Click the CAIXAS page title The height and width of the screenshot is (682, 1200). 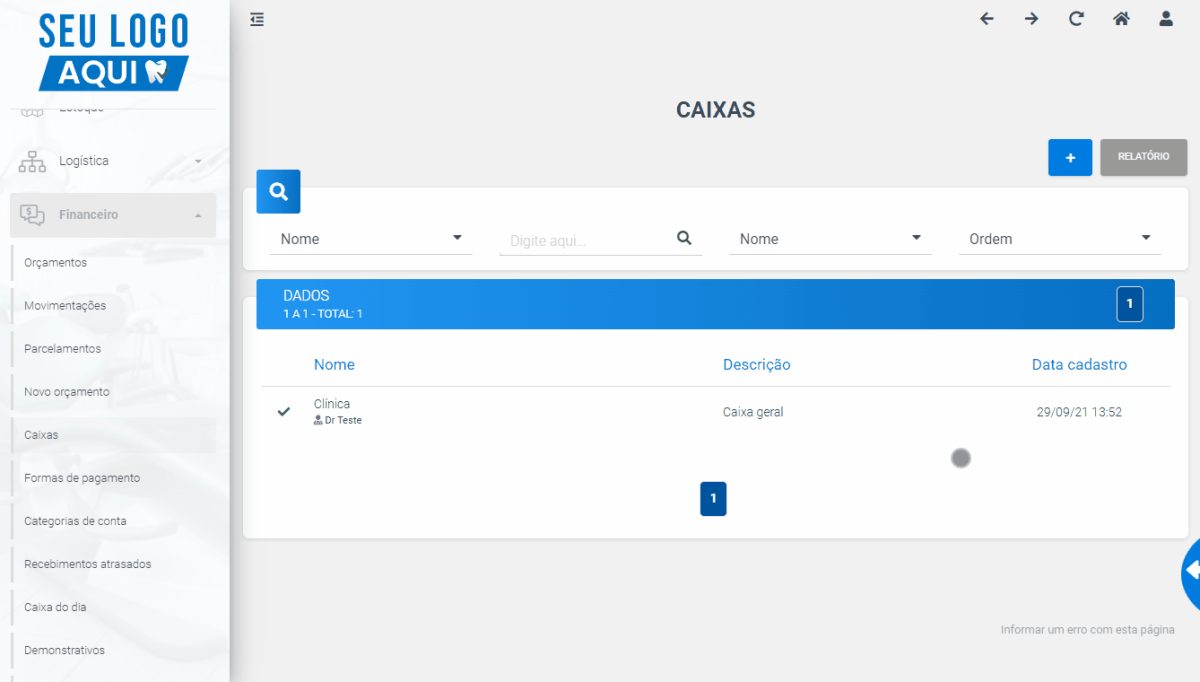[x=715, y=110]
